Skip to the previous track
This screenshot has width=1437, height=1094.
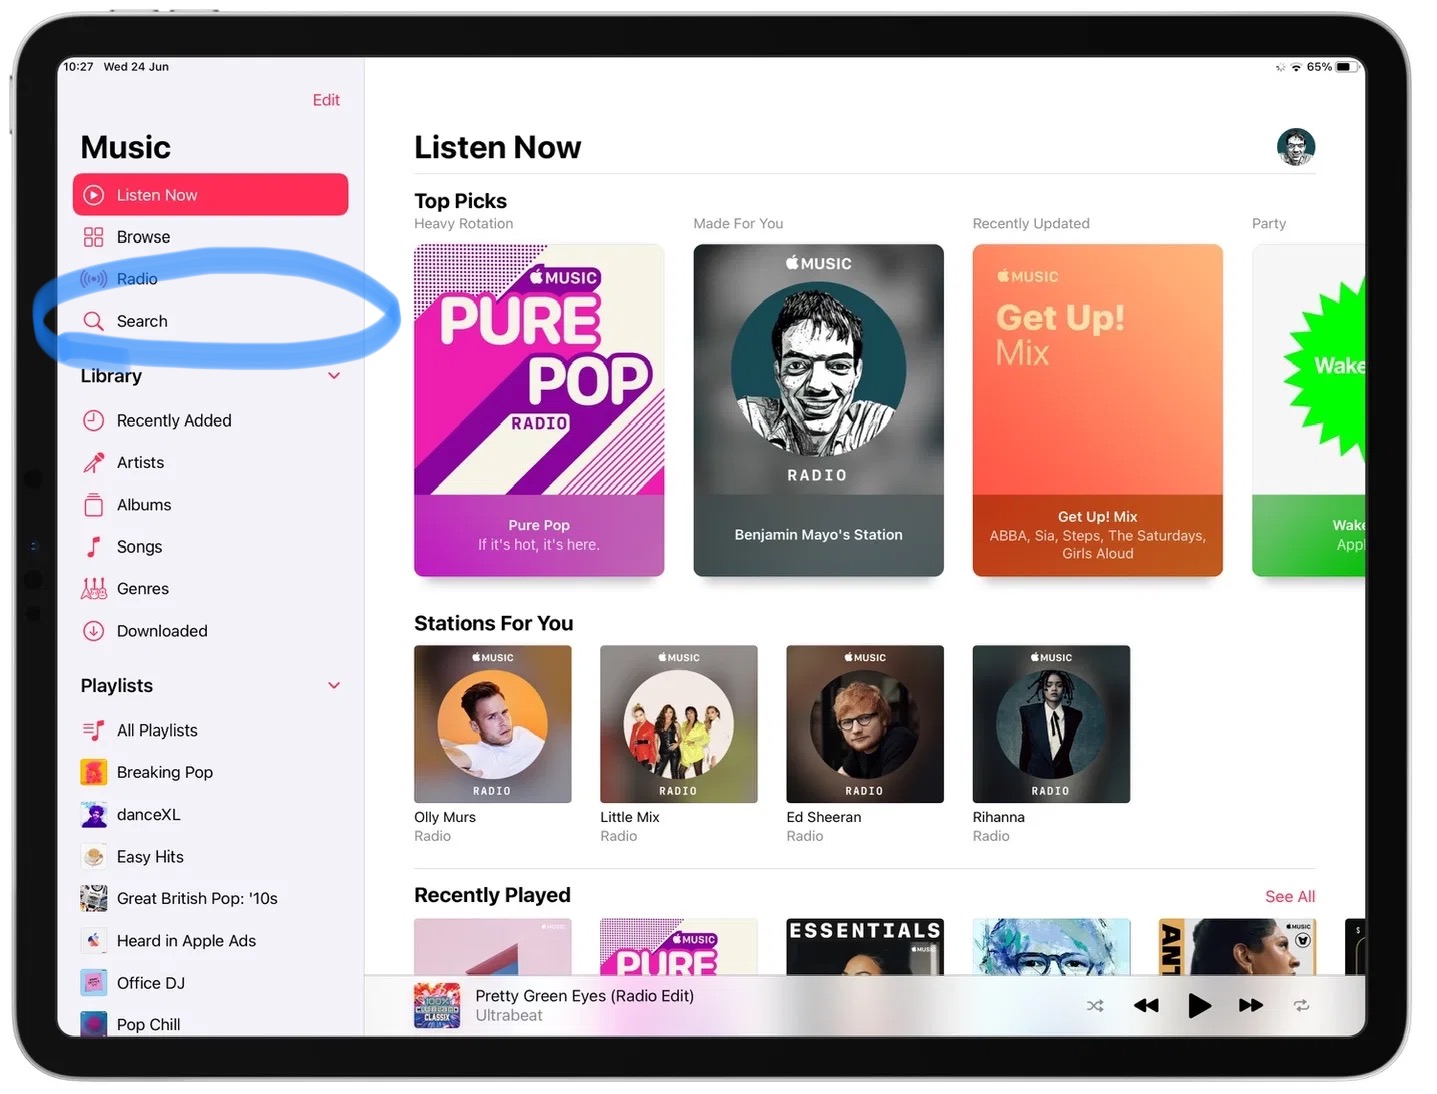(x=1146, y=1006)
